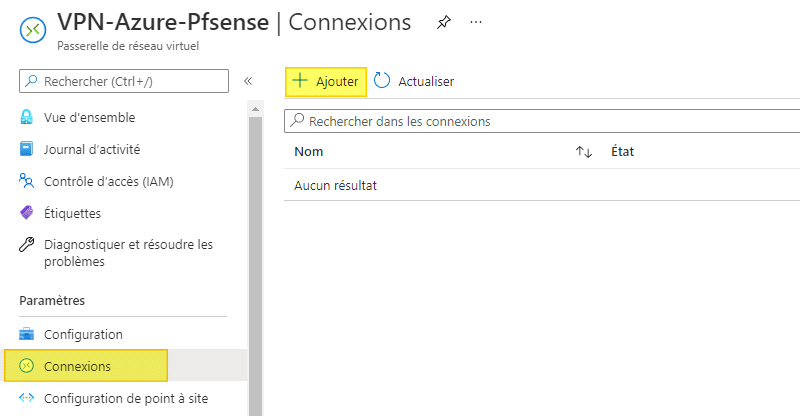Click the Rechercher (Ctrl+/) search box
The image size is (800, 416).
[124, 81]
